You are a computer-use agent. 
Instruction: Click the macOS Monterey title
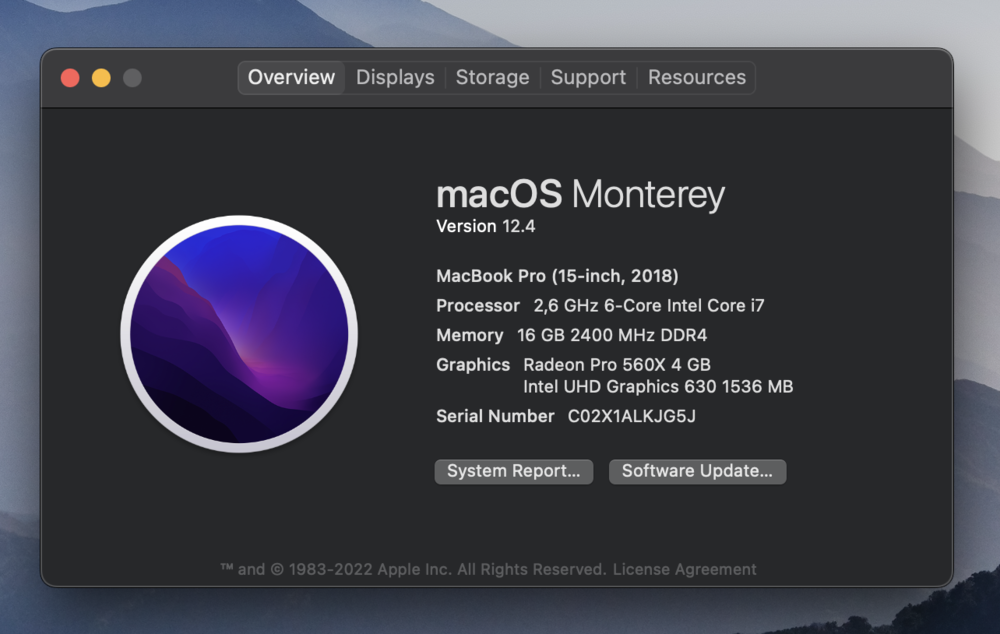pyautogui.click(x=580, y=194)
